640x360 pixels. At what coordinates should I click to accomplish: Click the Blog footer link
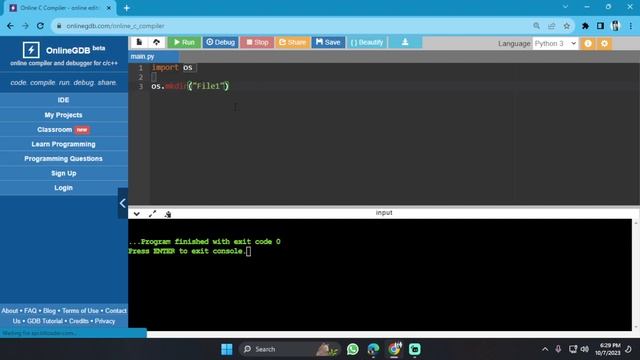pyautogui.click(x=49, y=311)
